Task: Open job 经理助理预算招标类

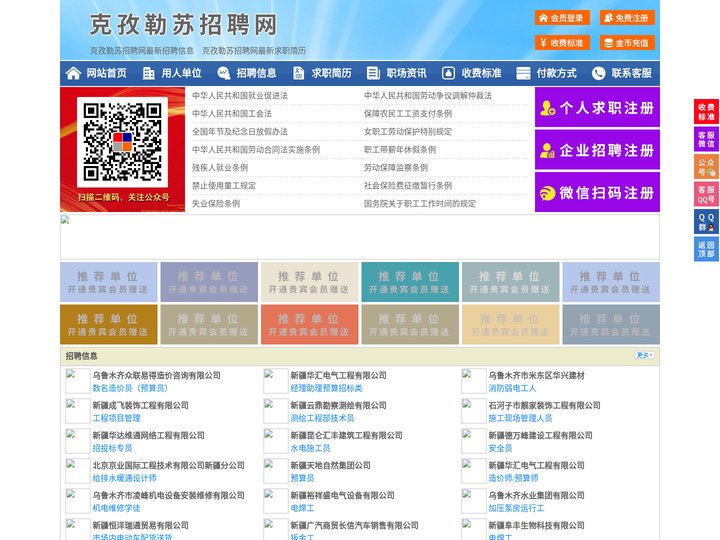Action: 326,388
